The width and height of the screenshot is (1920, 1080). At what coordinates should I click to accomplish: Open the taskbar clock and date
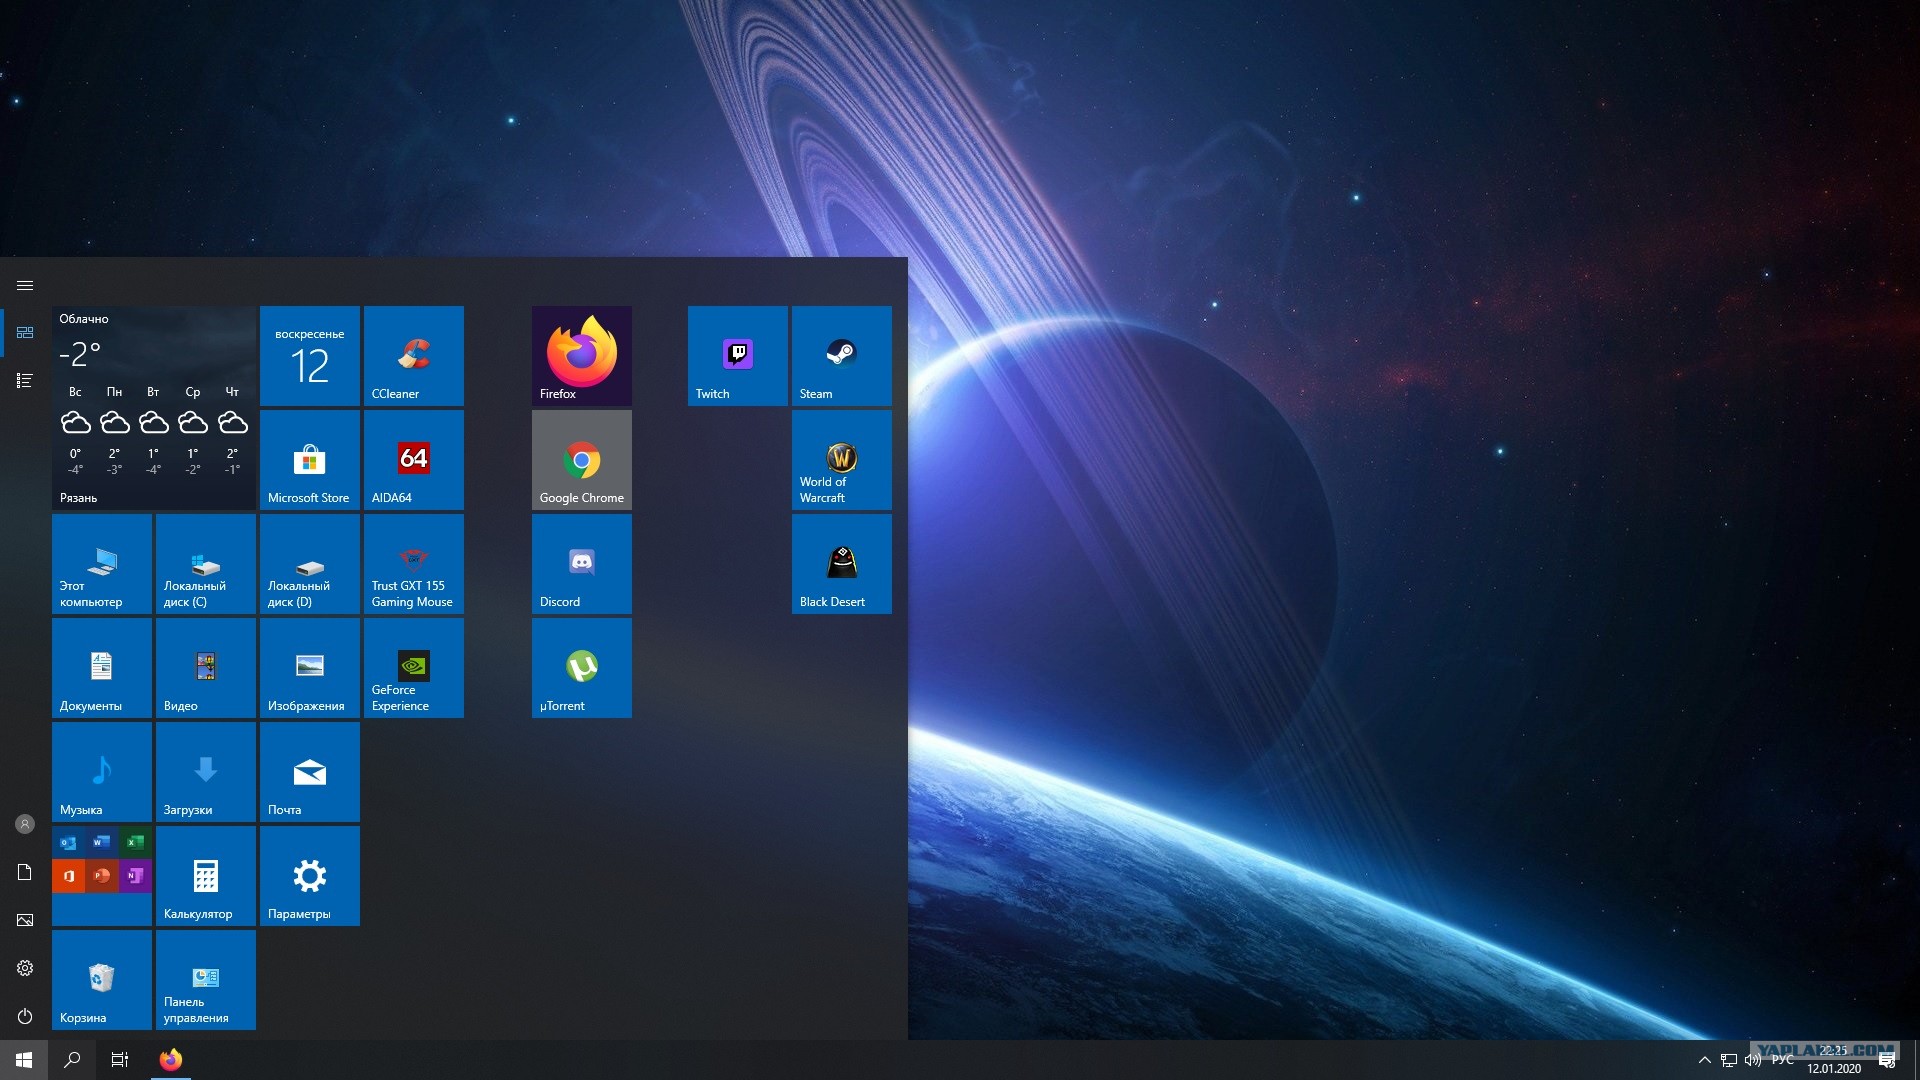pos(1834,1060)
